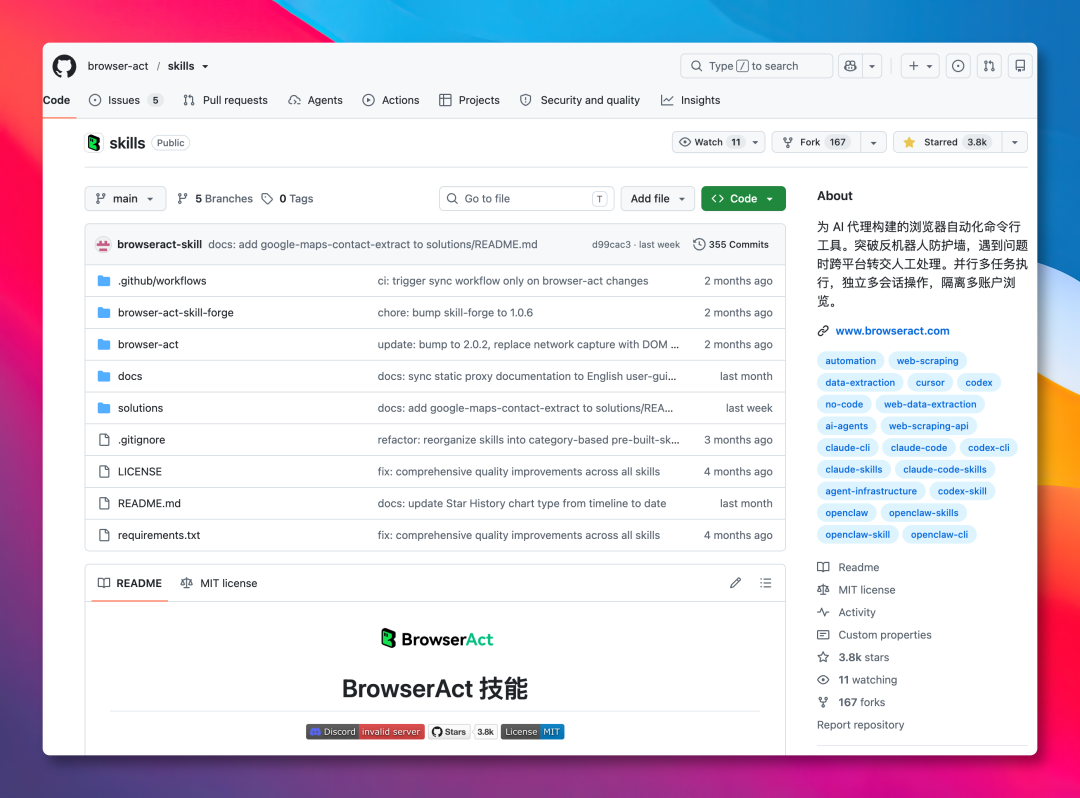Click the GitHub Stars 3.8k badge

[462, 732]
